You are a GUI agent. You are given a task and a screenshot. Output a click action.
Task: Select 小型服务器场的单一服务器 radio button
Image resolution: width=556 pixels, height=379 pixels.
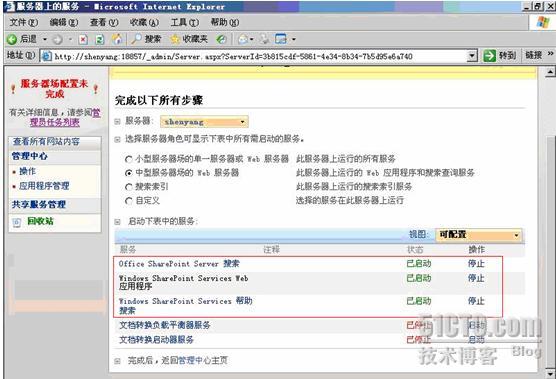(129, 159)
